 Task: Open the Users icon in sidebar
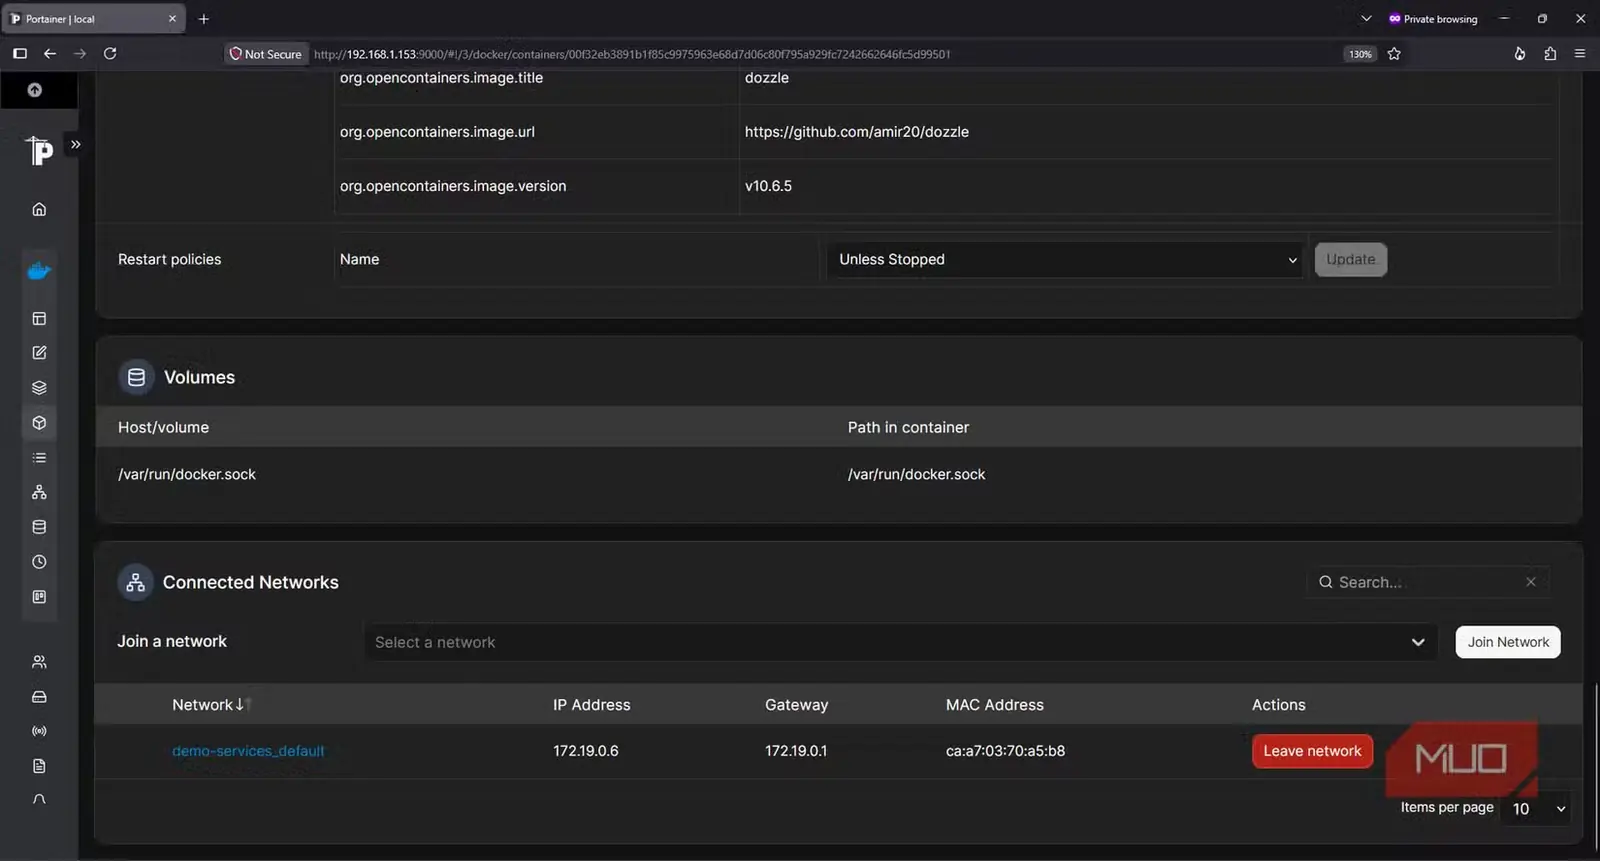tap(39, 662)
